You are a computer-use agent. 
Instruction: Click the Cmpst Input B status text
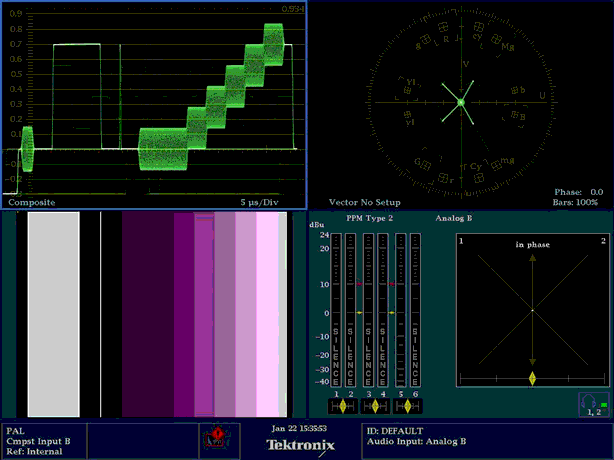37,441
